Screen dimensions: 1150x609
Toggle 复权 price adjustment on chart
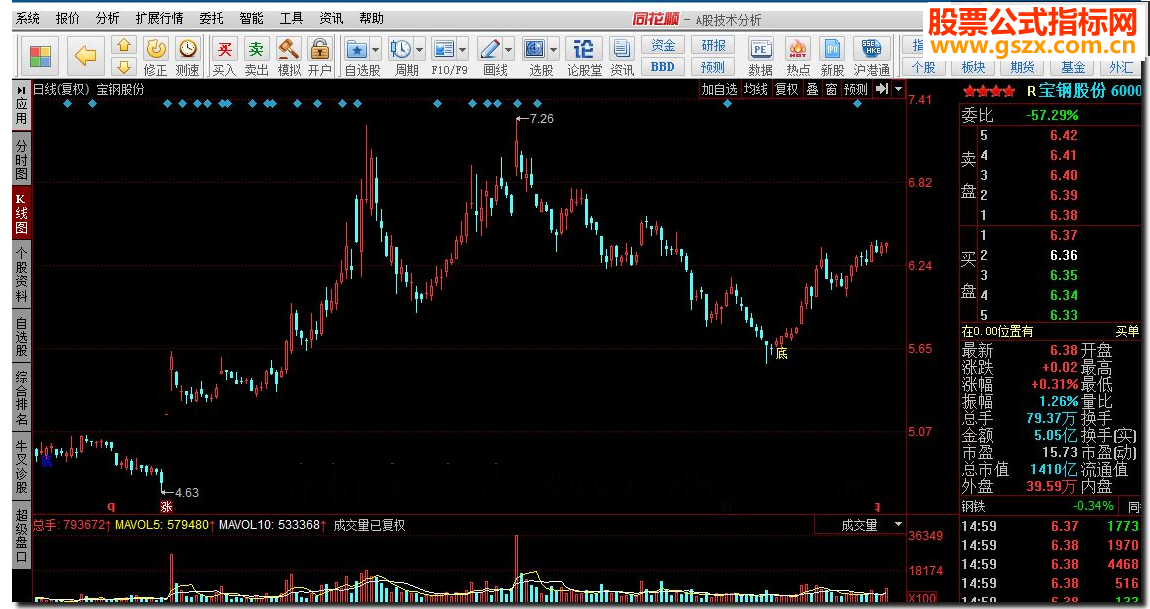point(787,89)
